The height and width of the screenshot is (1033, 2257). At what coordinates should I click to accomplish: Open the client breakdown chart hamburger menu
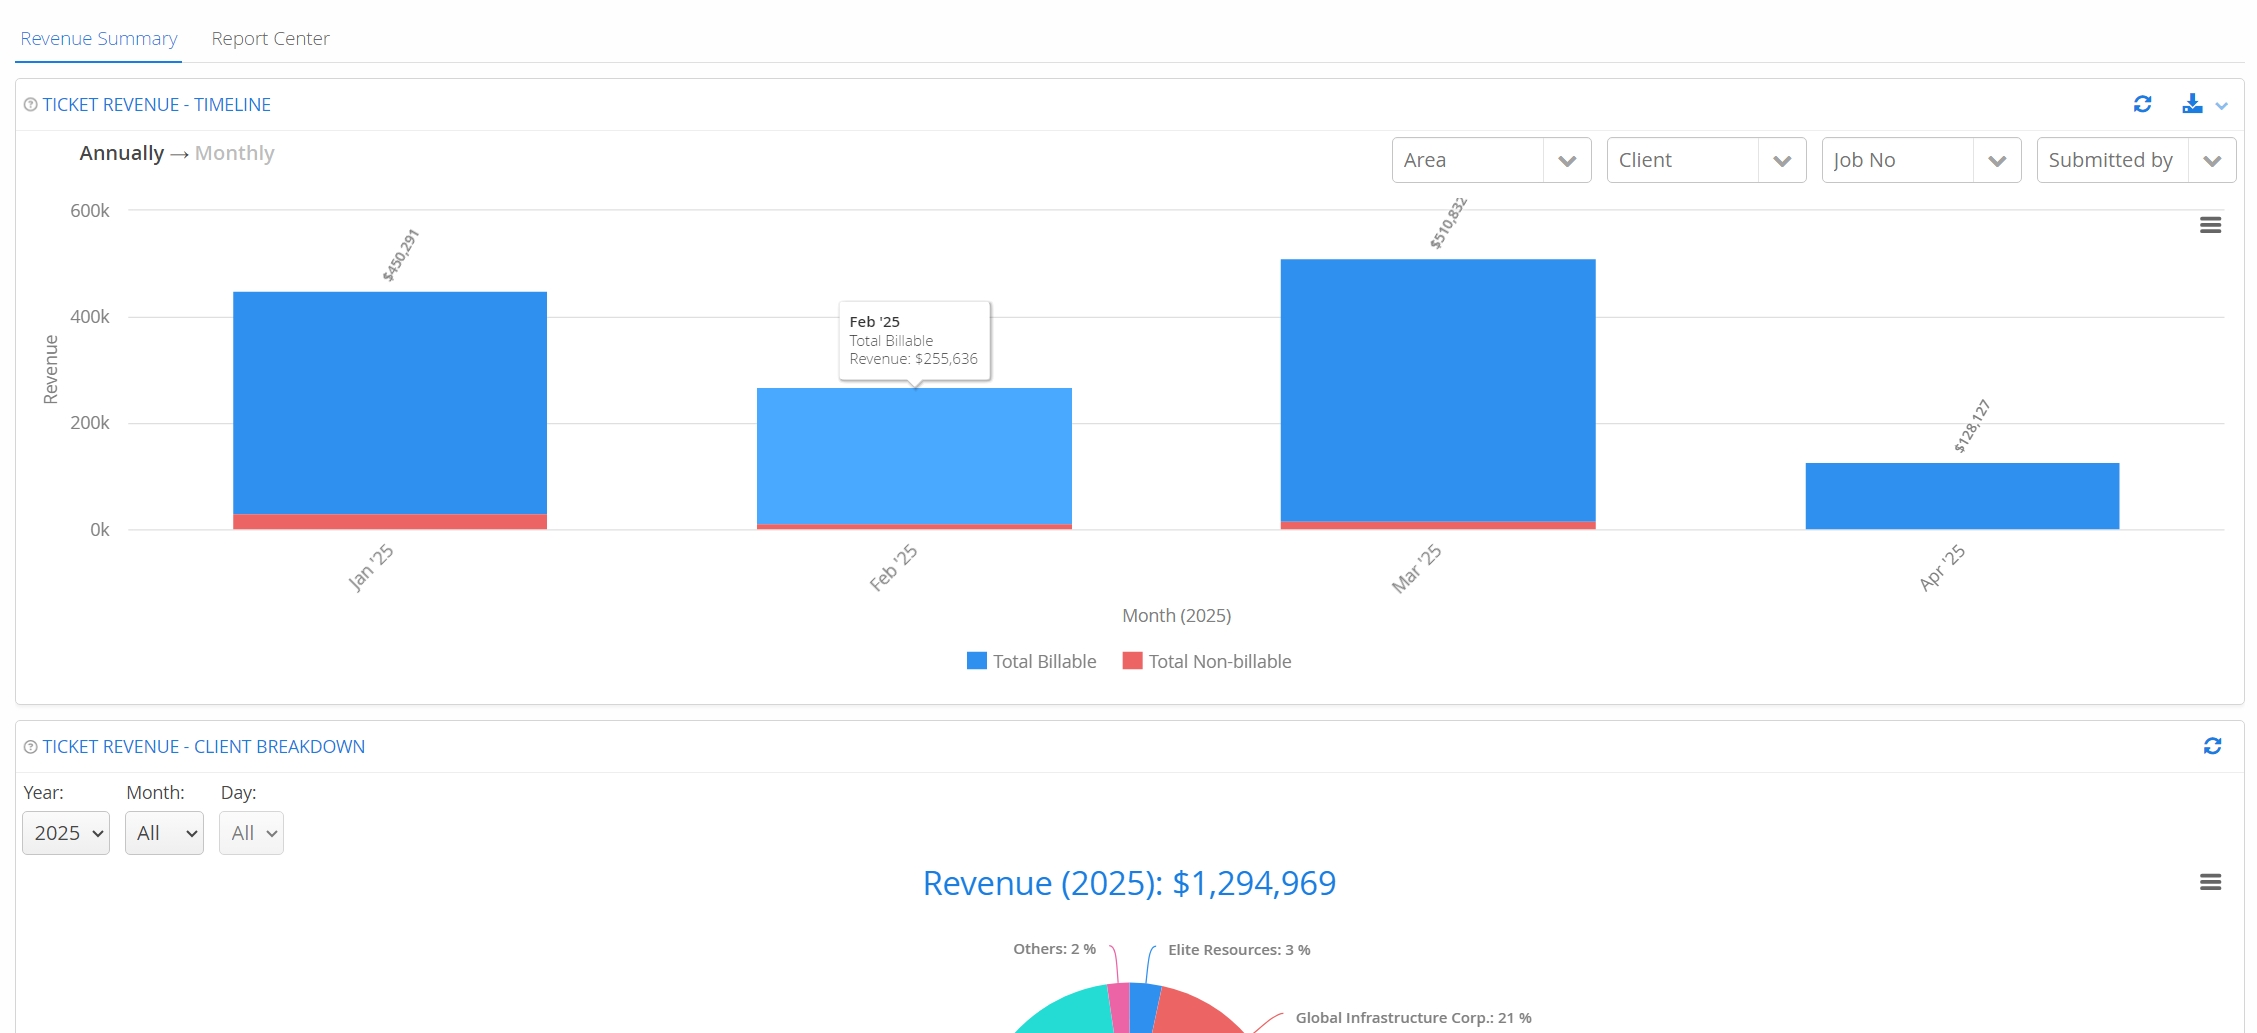tap(2210, 882)
